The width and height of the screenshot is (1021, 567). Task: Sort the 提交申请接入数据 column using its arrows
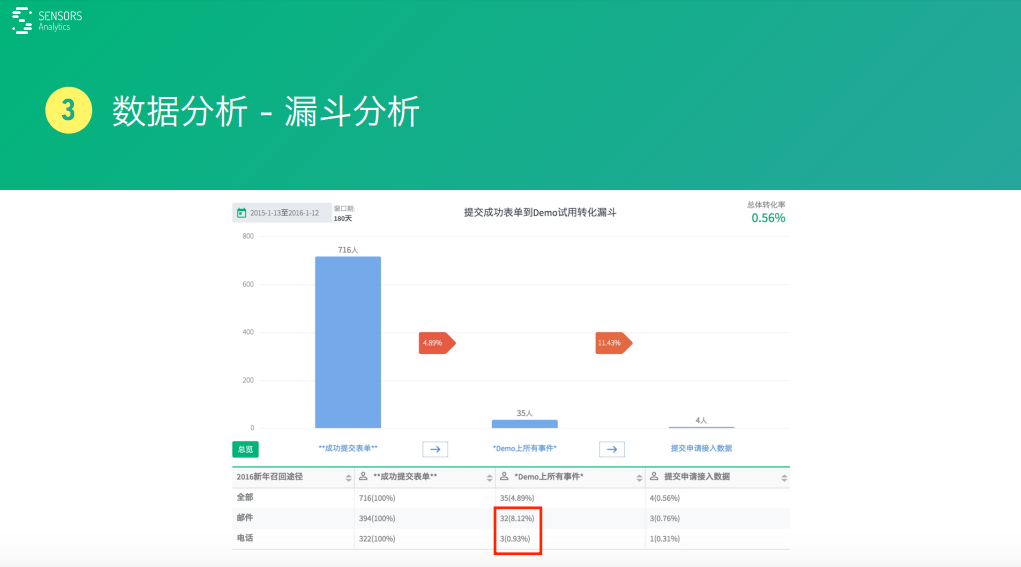pyautogui.click(x=784, y=478)
